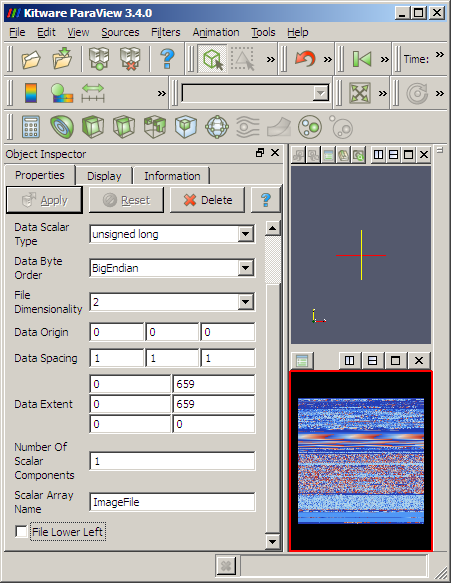Apply the Extract Subset filter icon
451x583 pixels.
pos(186,127)
